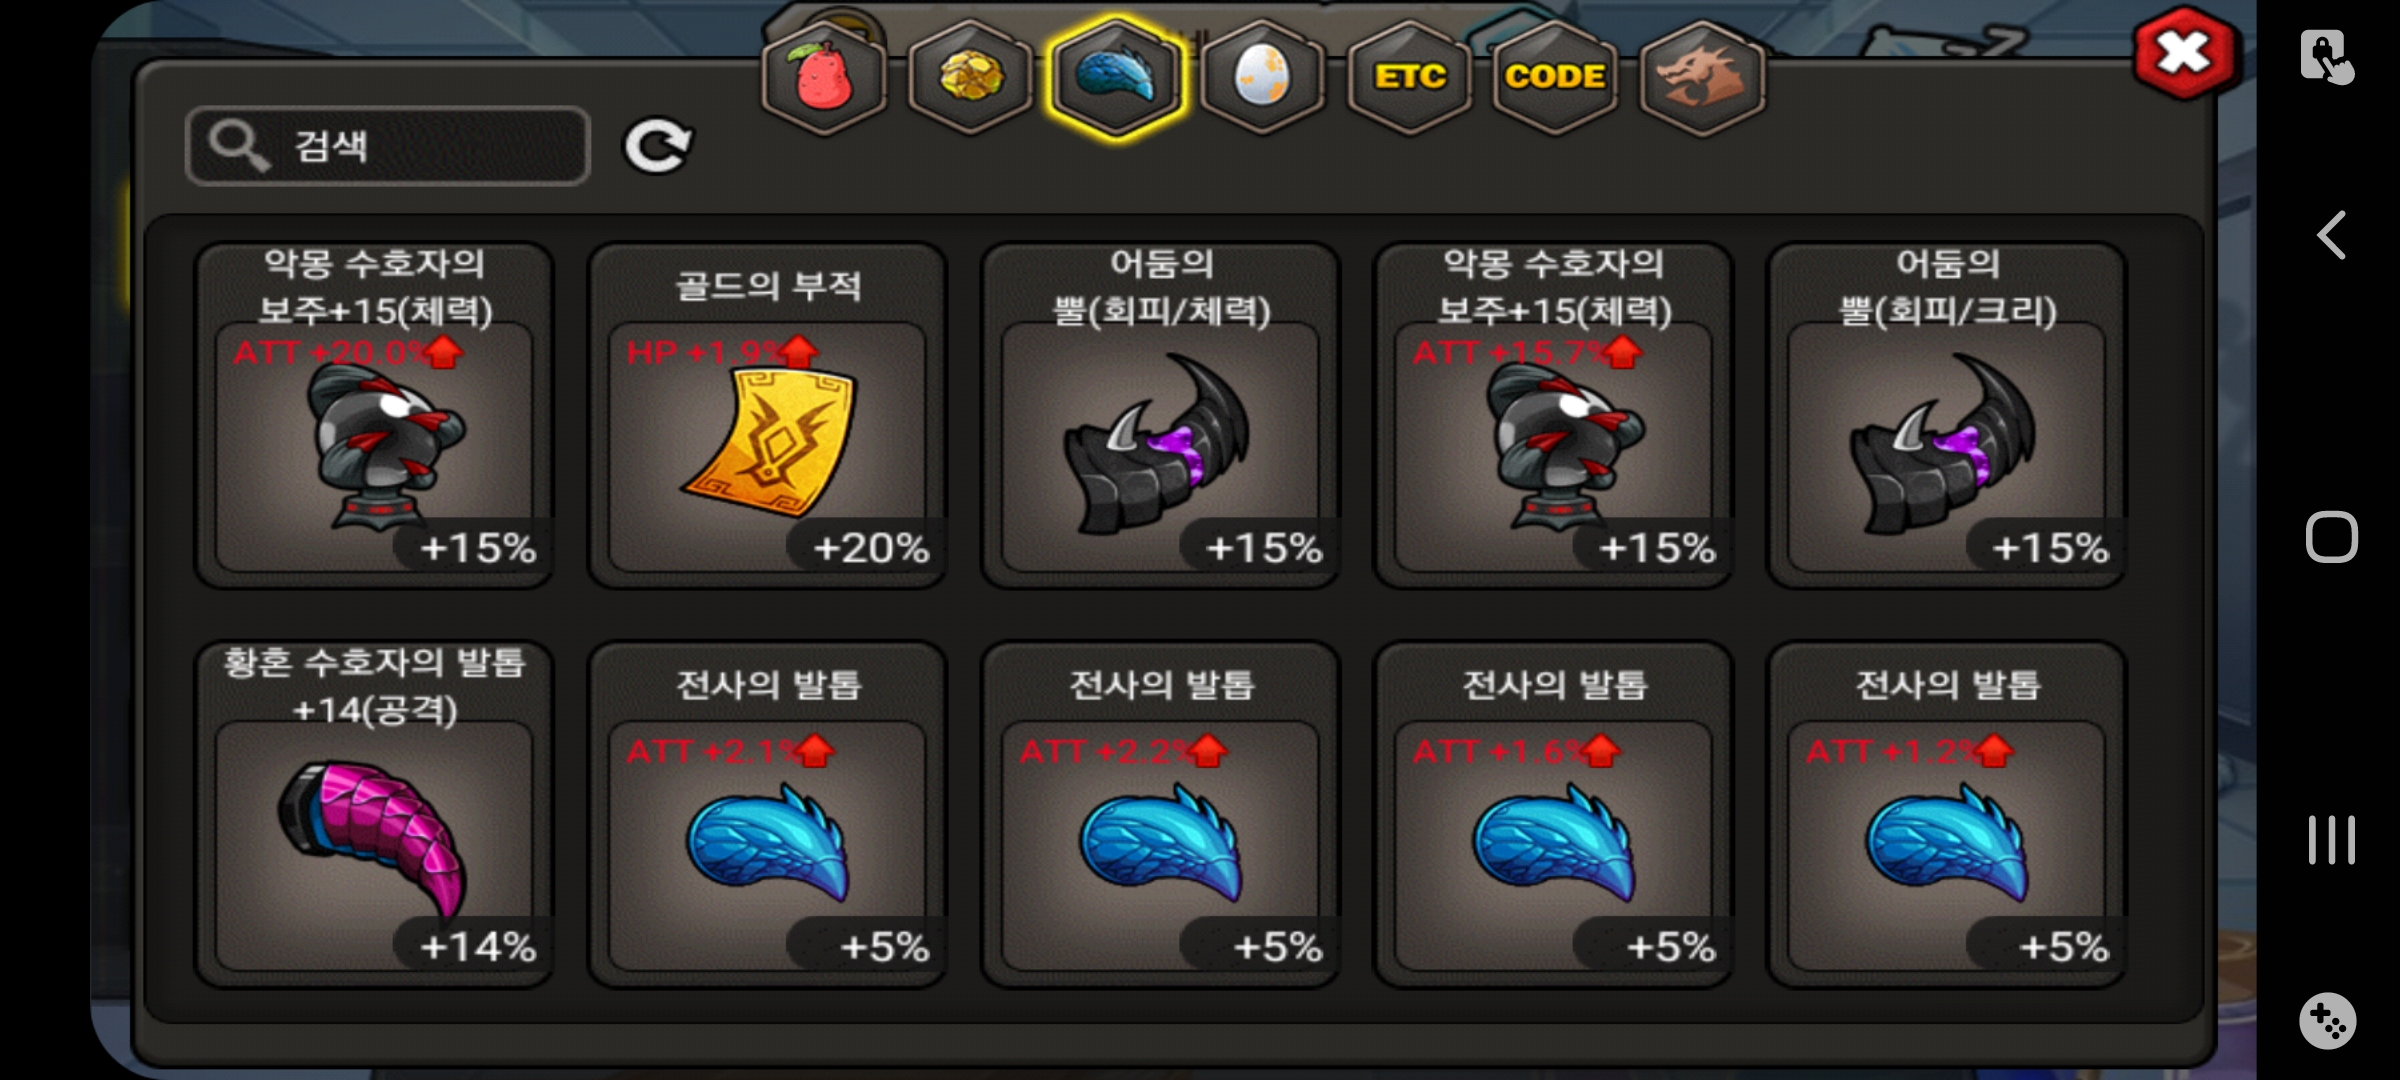Select the 어둠의 뿔(회피/체력) horn item
This screenshot has width=2400, height=1080.
tap(1160, 415)
